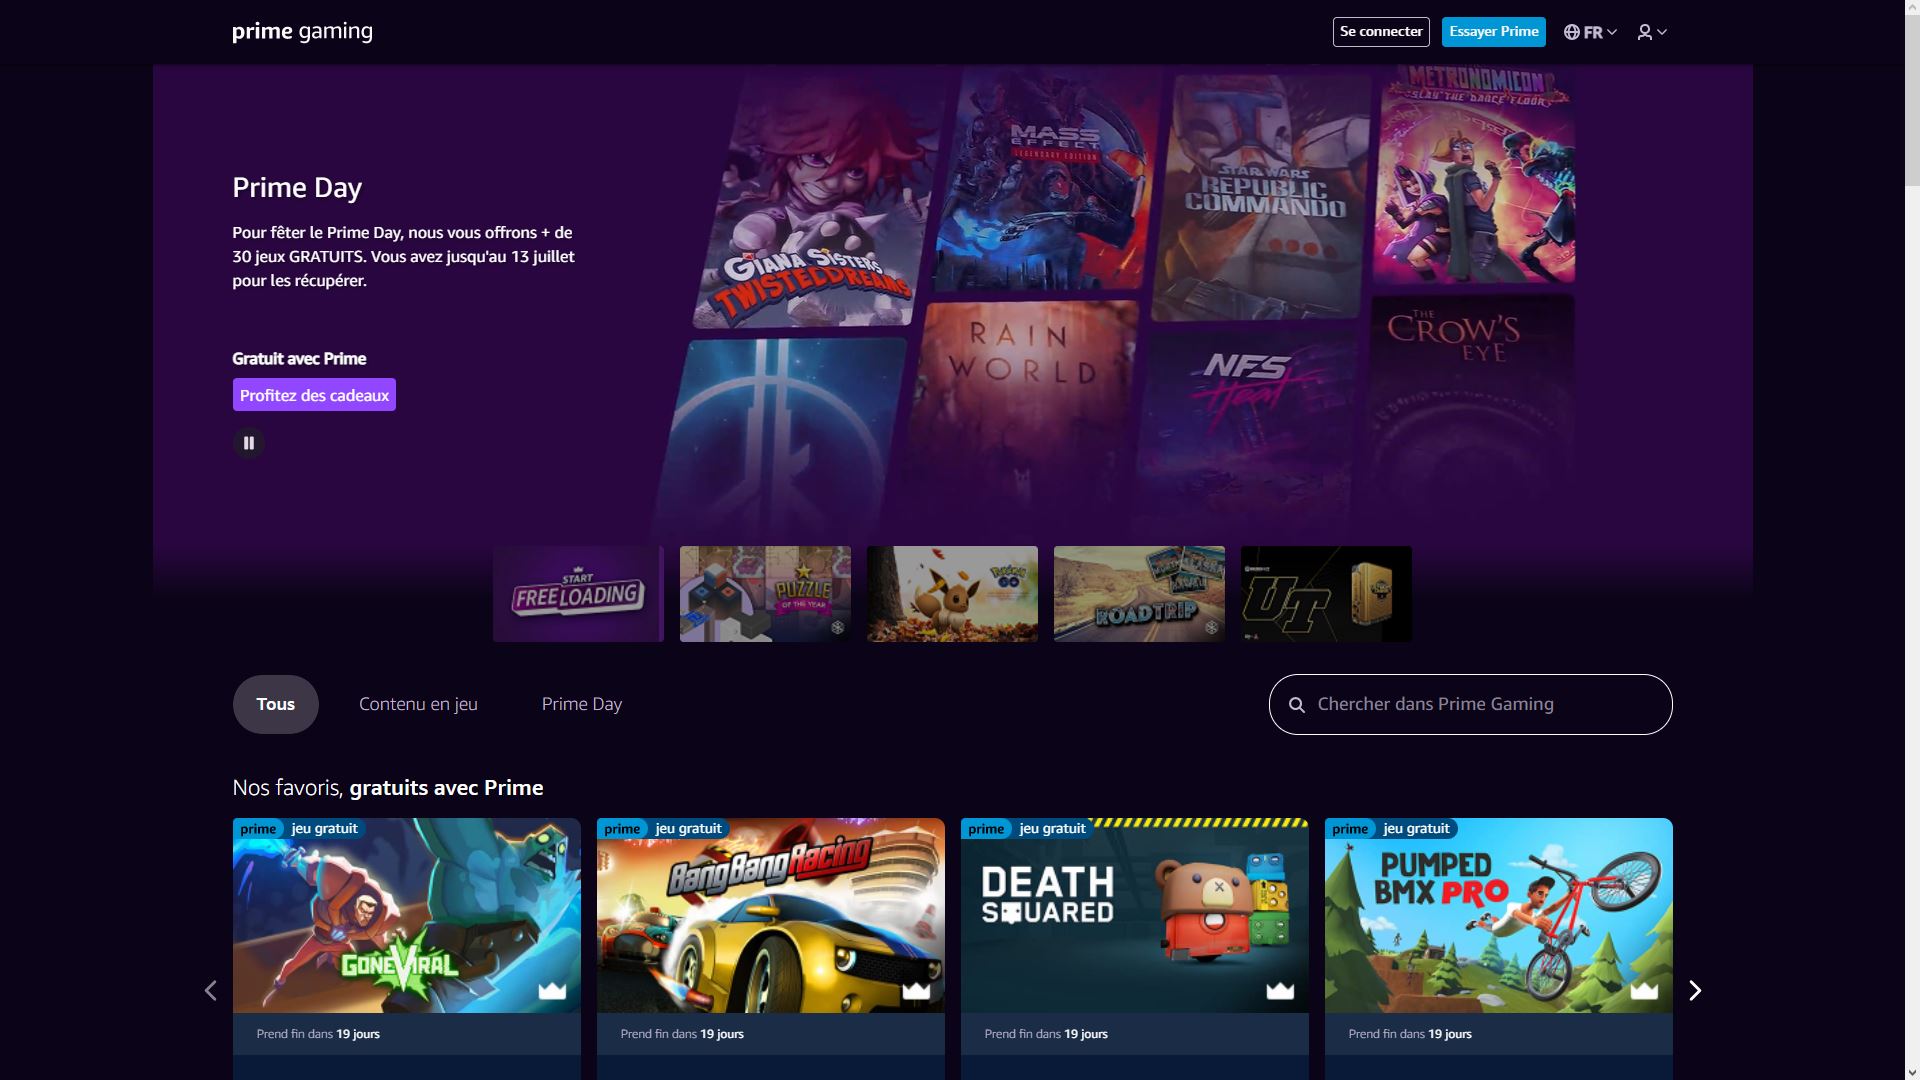Click the Se connecter button
This screenshot has width=1920, height=1080.
click(1381, 31)
